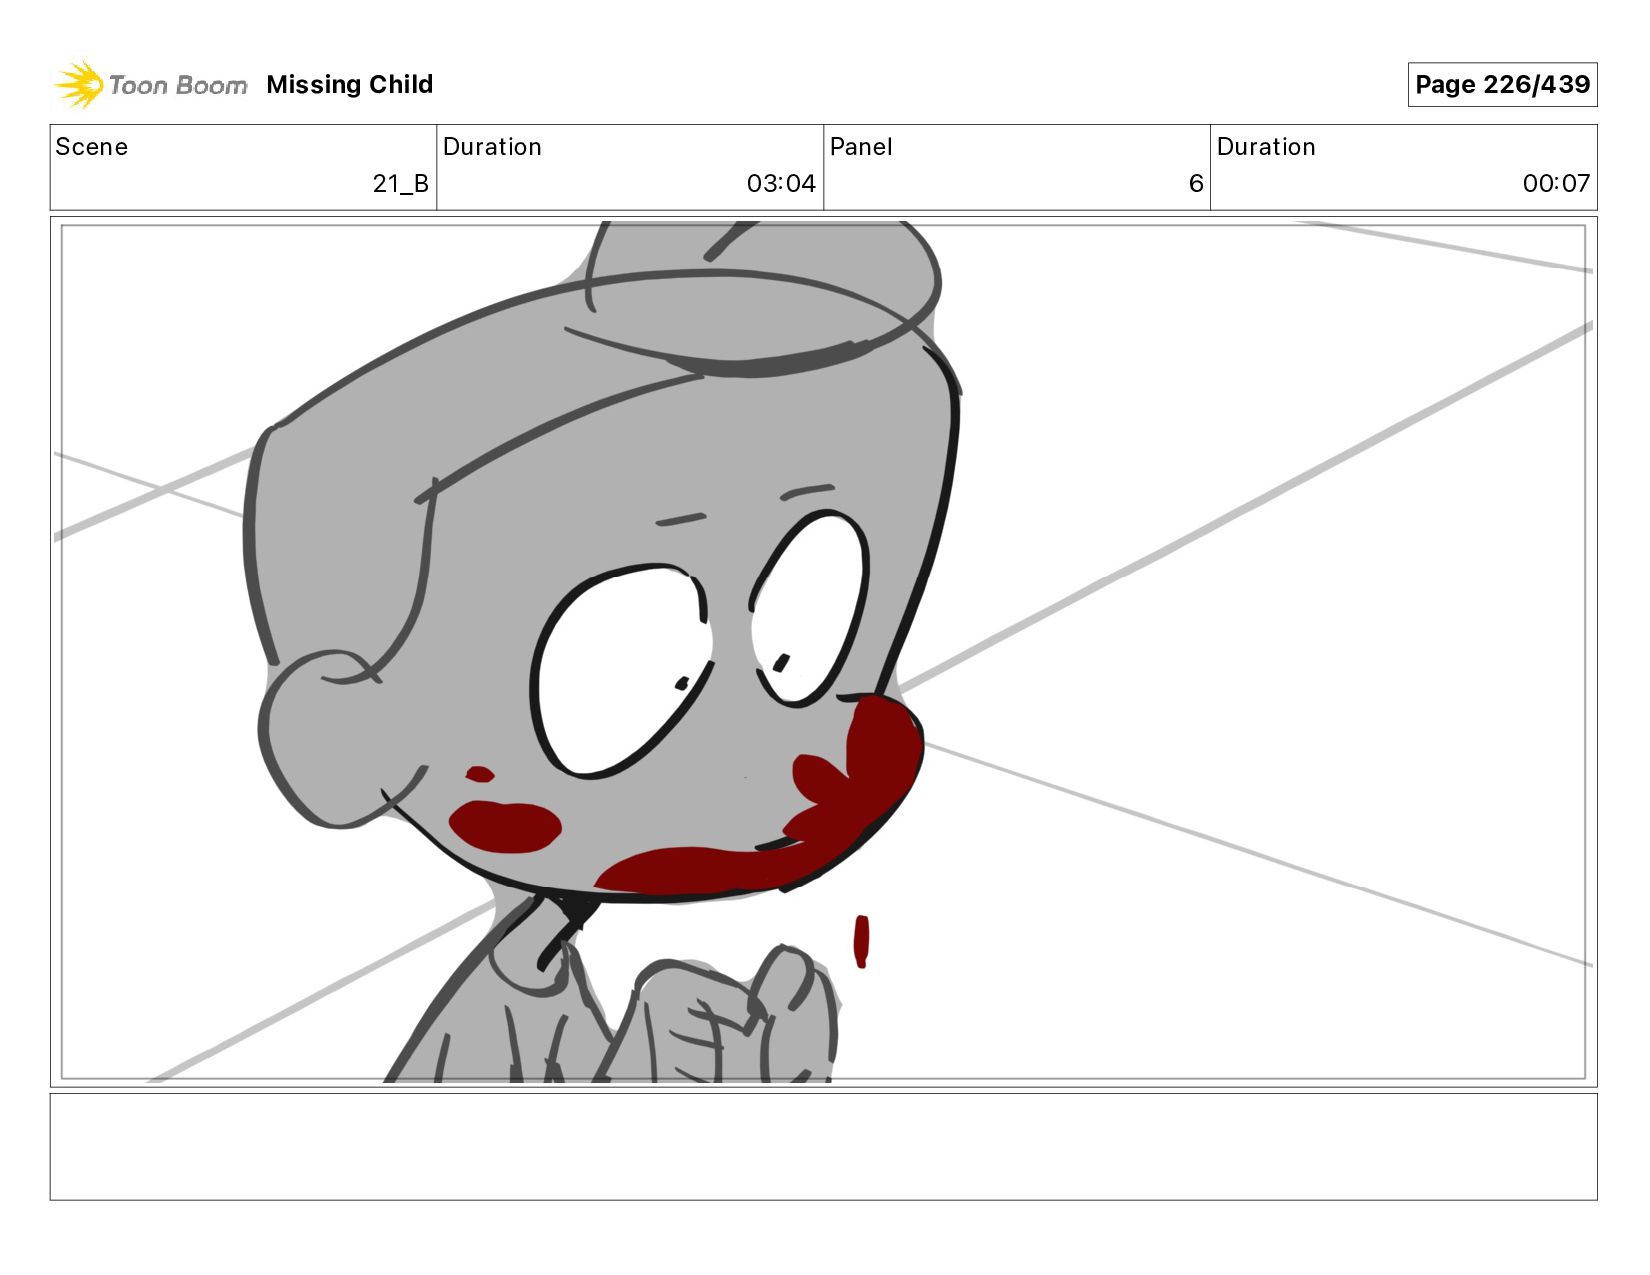Select the 'Panel' header label
1650x1275 pixels.
click(x=861, y=147)
